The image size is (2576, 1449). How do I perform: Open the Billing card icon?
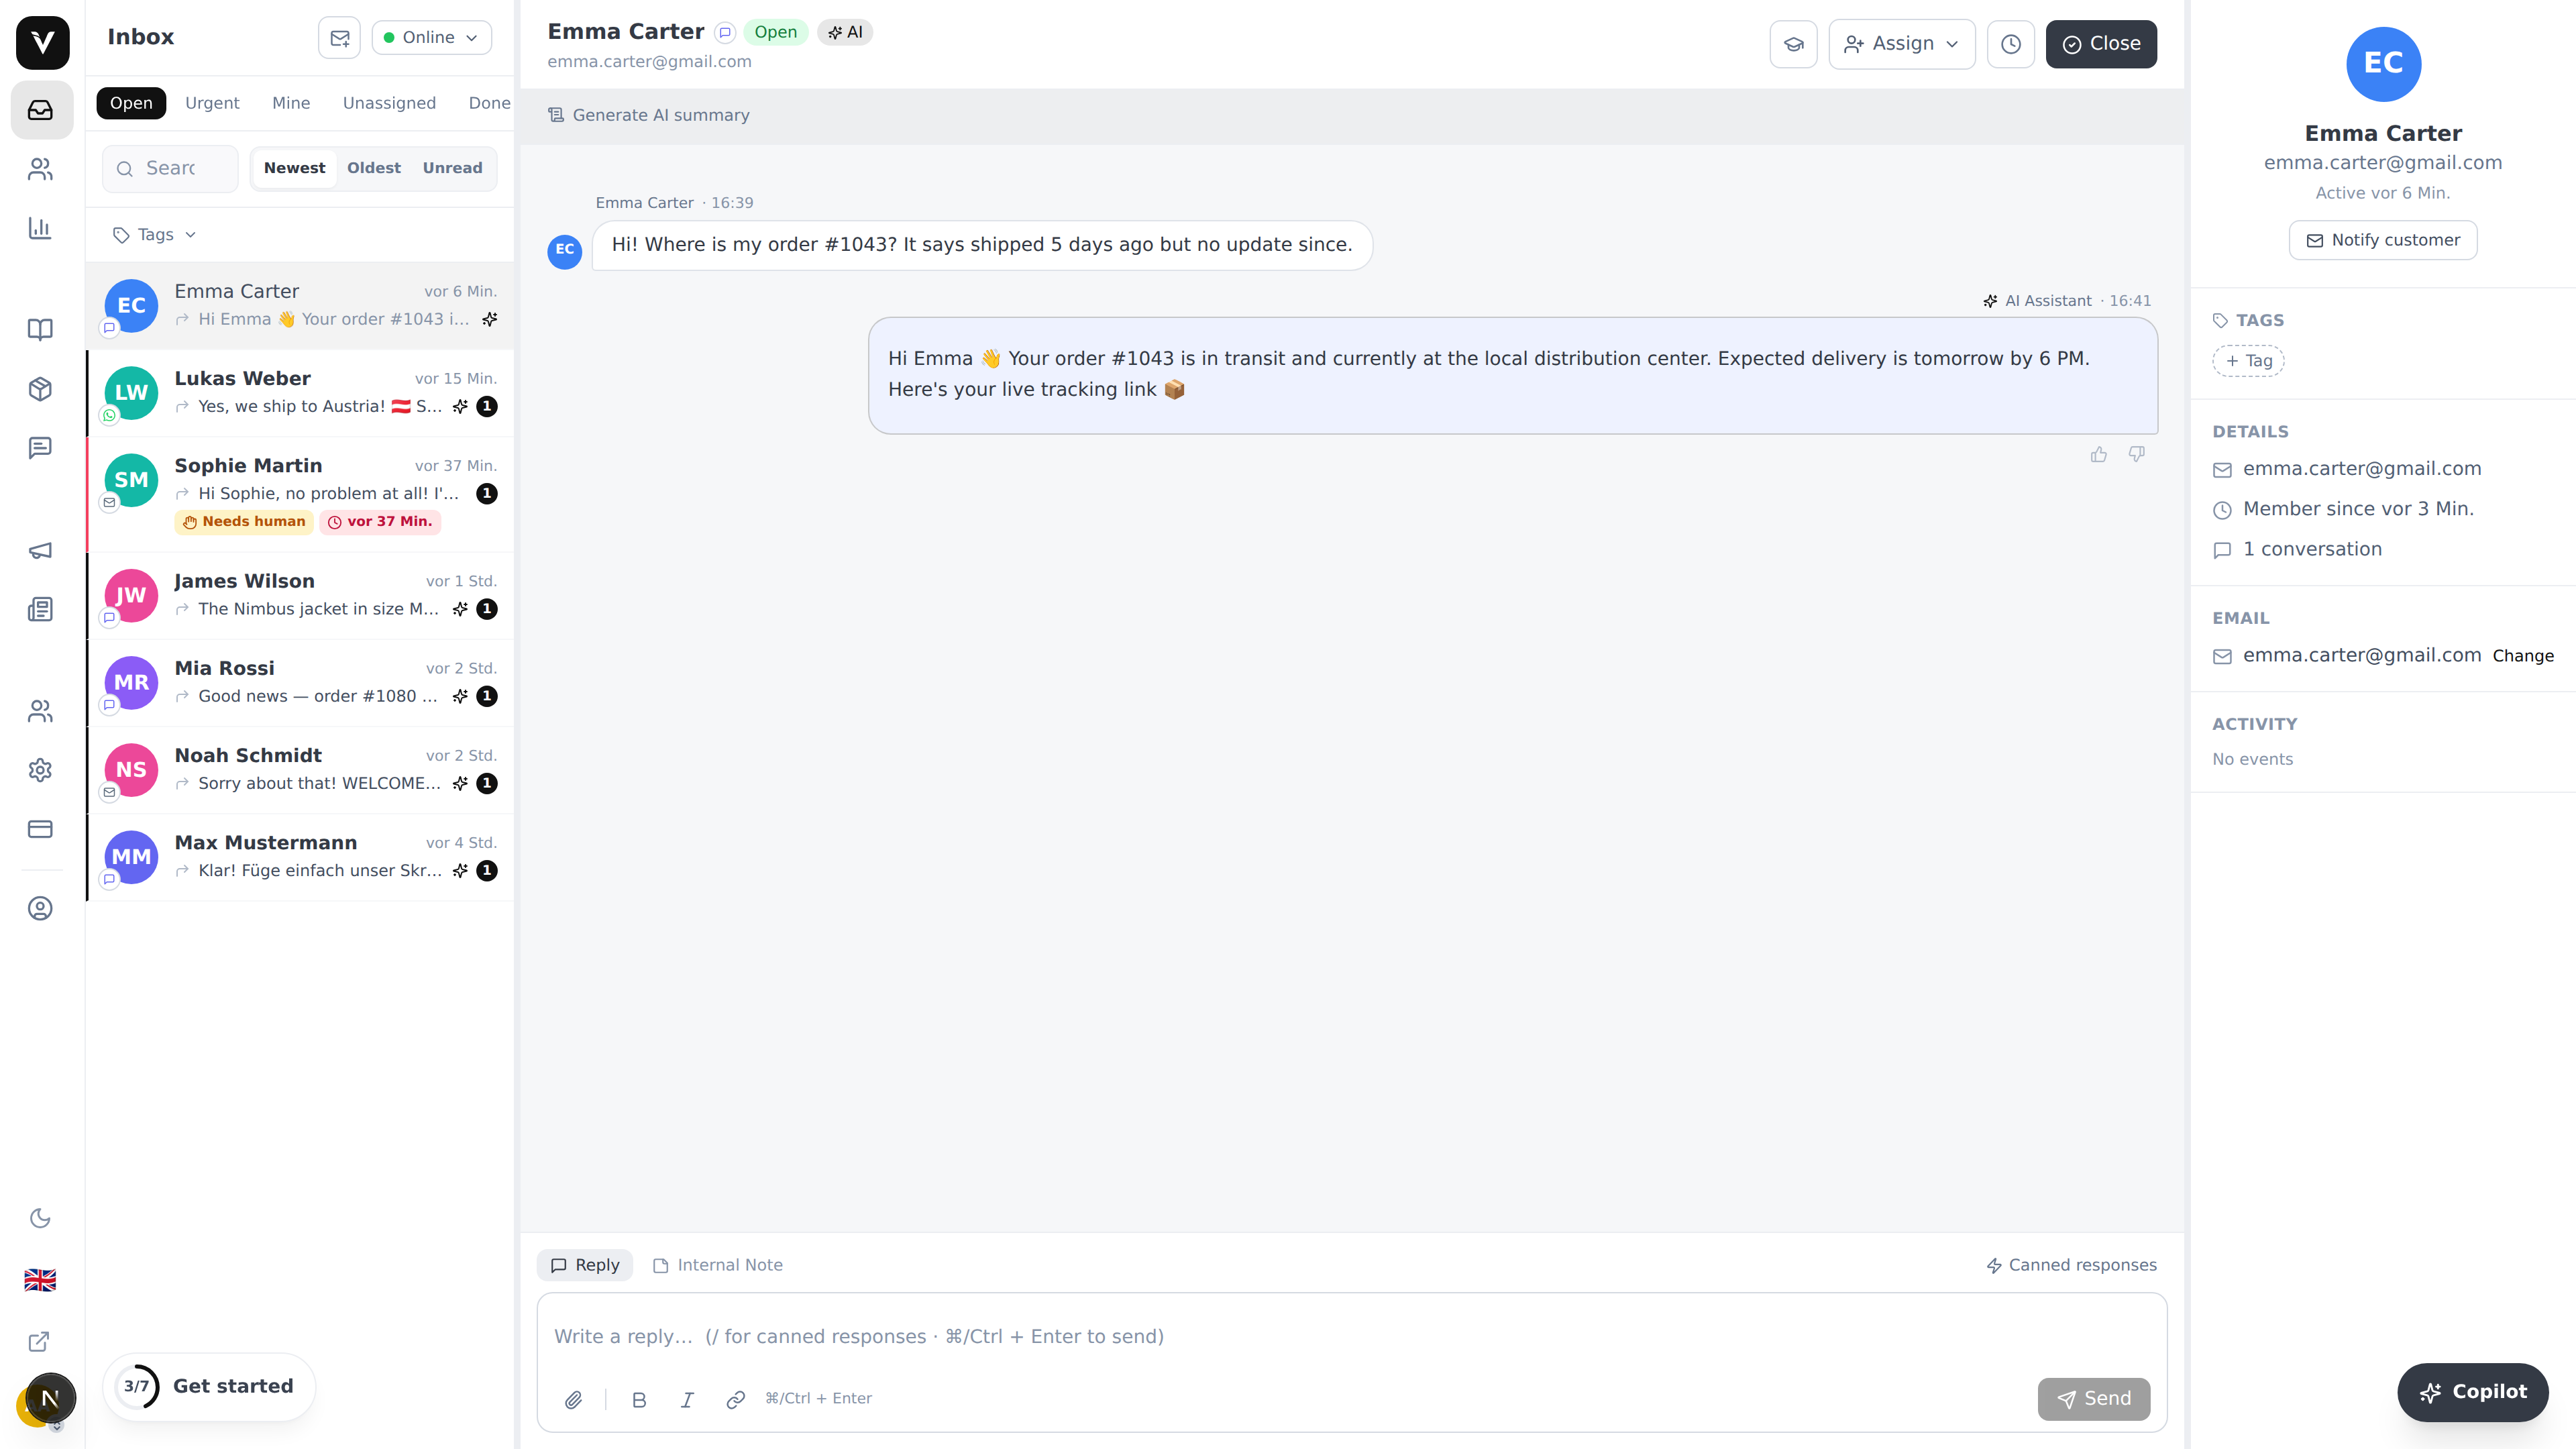(x=41, y=829)
